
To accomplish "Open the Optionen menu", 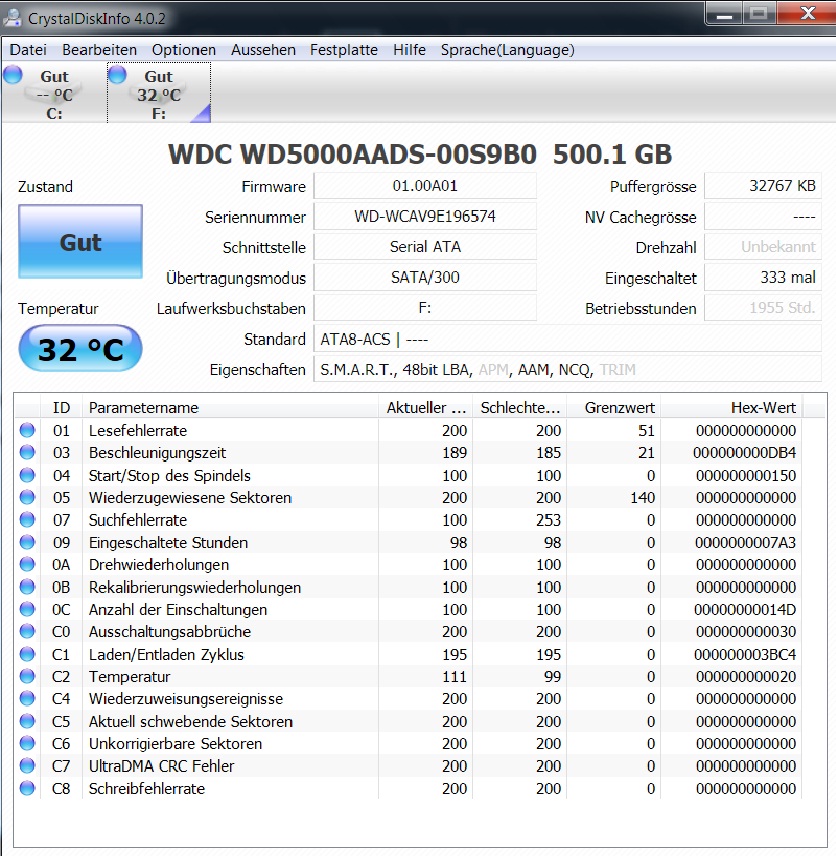I will click(183, 50).
